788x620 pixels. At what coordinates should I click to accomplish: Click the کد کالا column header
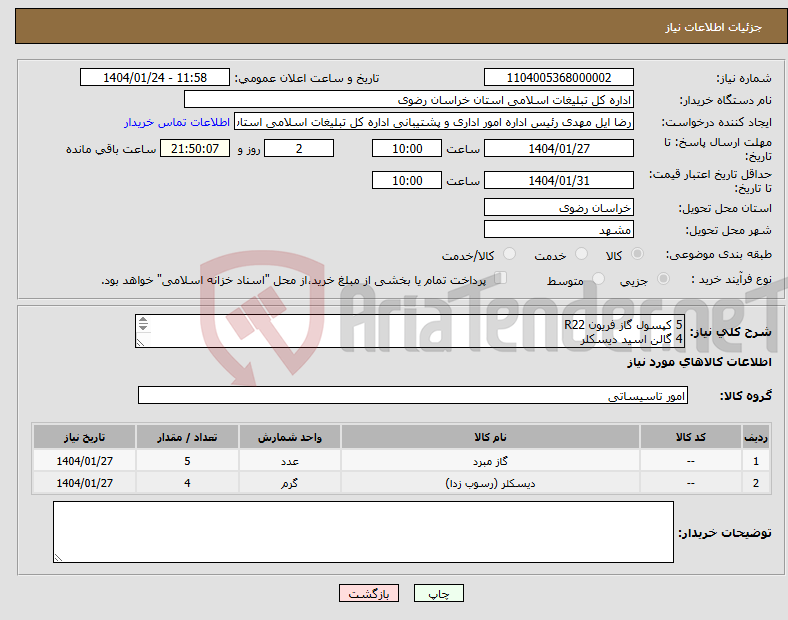click(691, 437)
